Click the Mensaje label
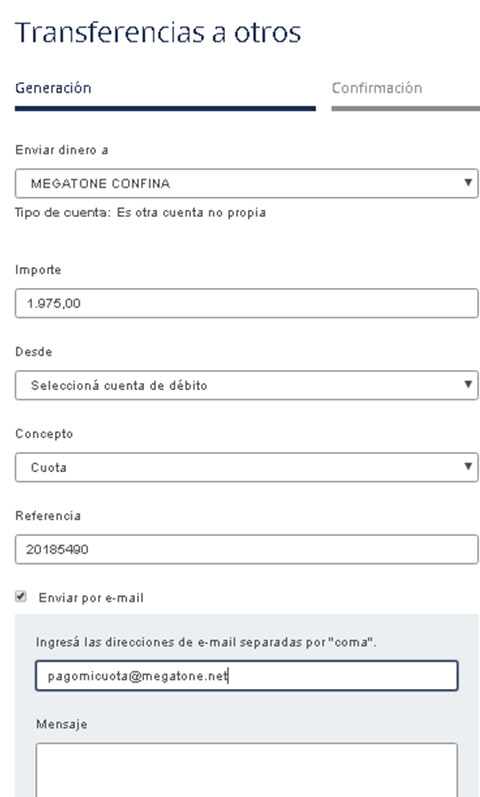 (62, 724)
